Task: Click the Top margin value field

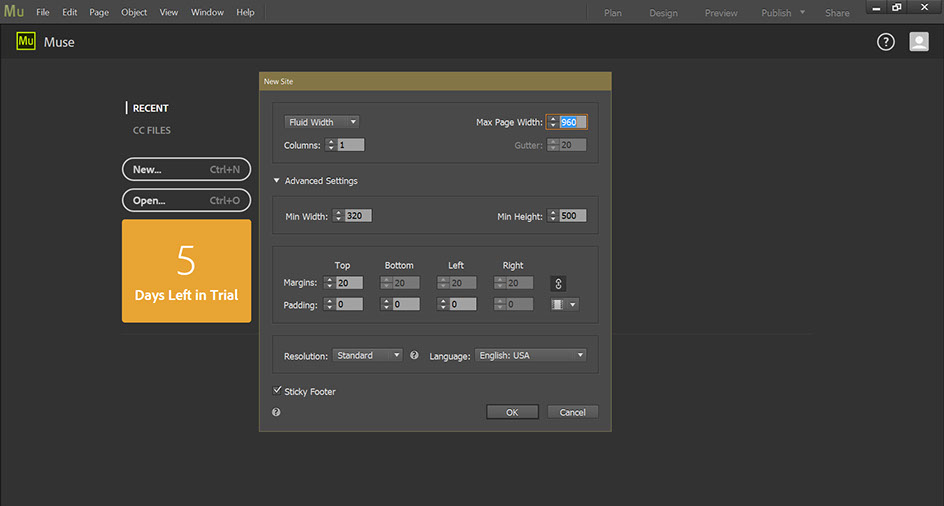Action: (349, 283)
